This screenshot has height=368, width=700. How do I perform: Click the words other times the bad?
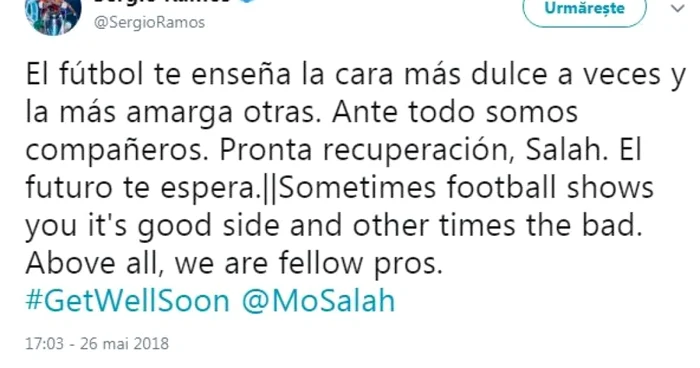(x=497, y=225)
